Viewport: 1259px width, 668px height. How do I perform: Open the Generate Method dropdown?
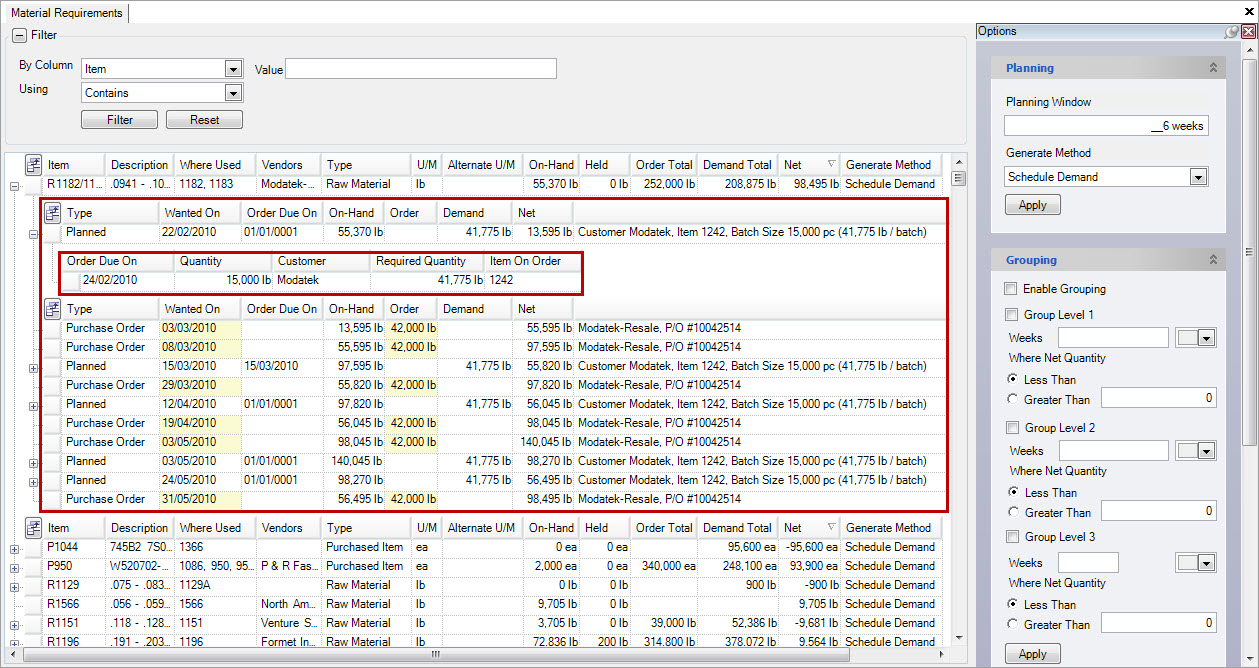coord(1198,177)
